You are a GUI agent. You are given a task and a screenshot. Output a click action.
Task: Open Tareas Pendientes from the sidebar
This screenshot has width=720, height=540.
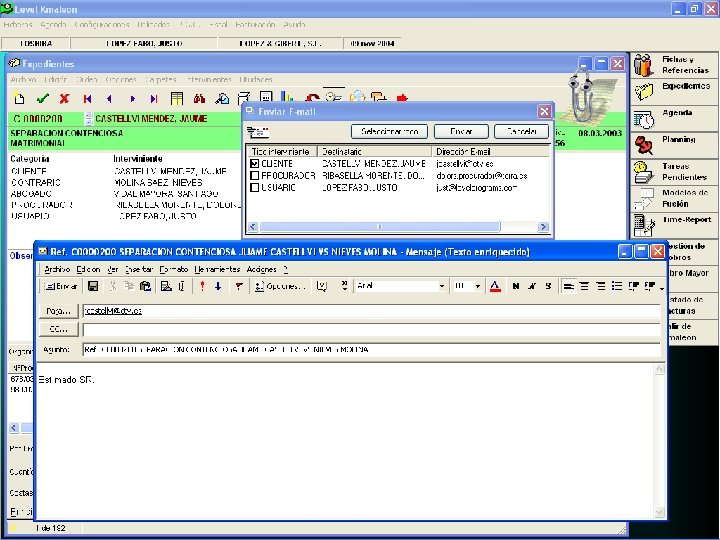tap(673, 172)
